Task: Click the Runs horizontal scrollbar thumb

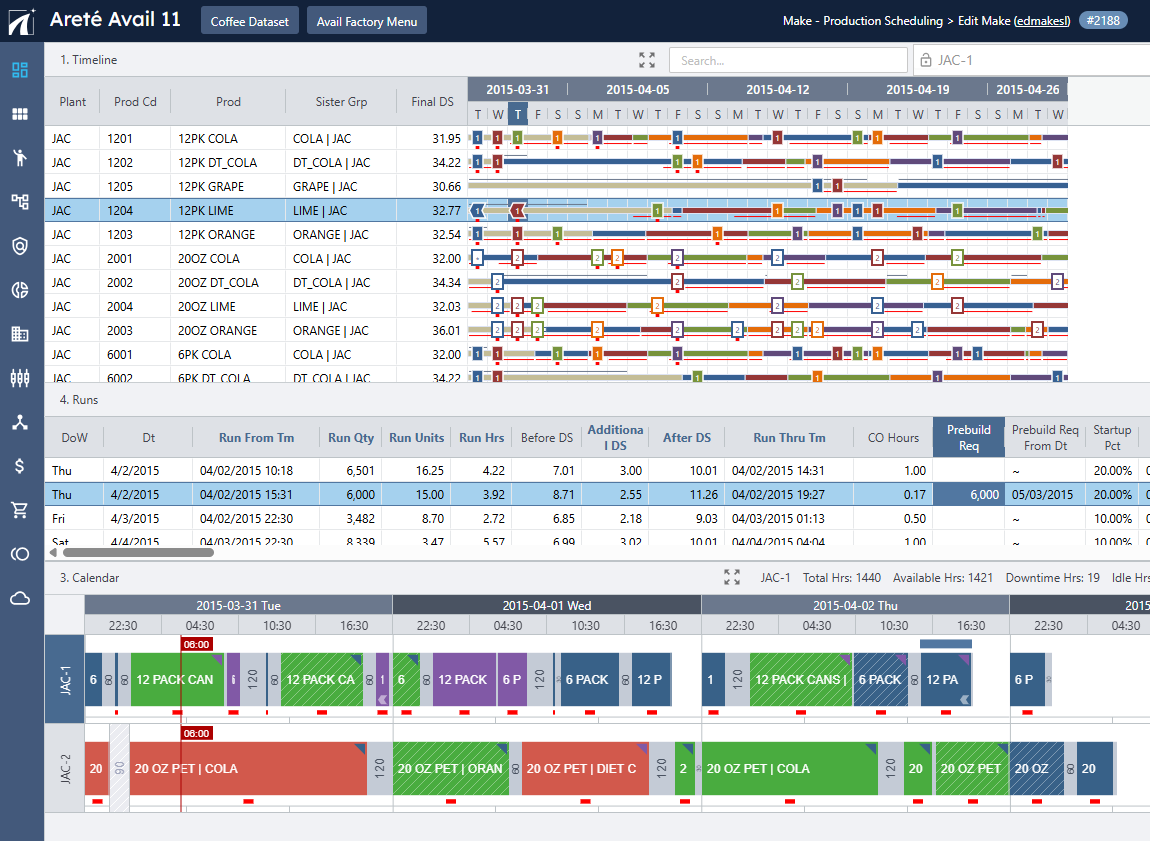Action: 138,553
